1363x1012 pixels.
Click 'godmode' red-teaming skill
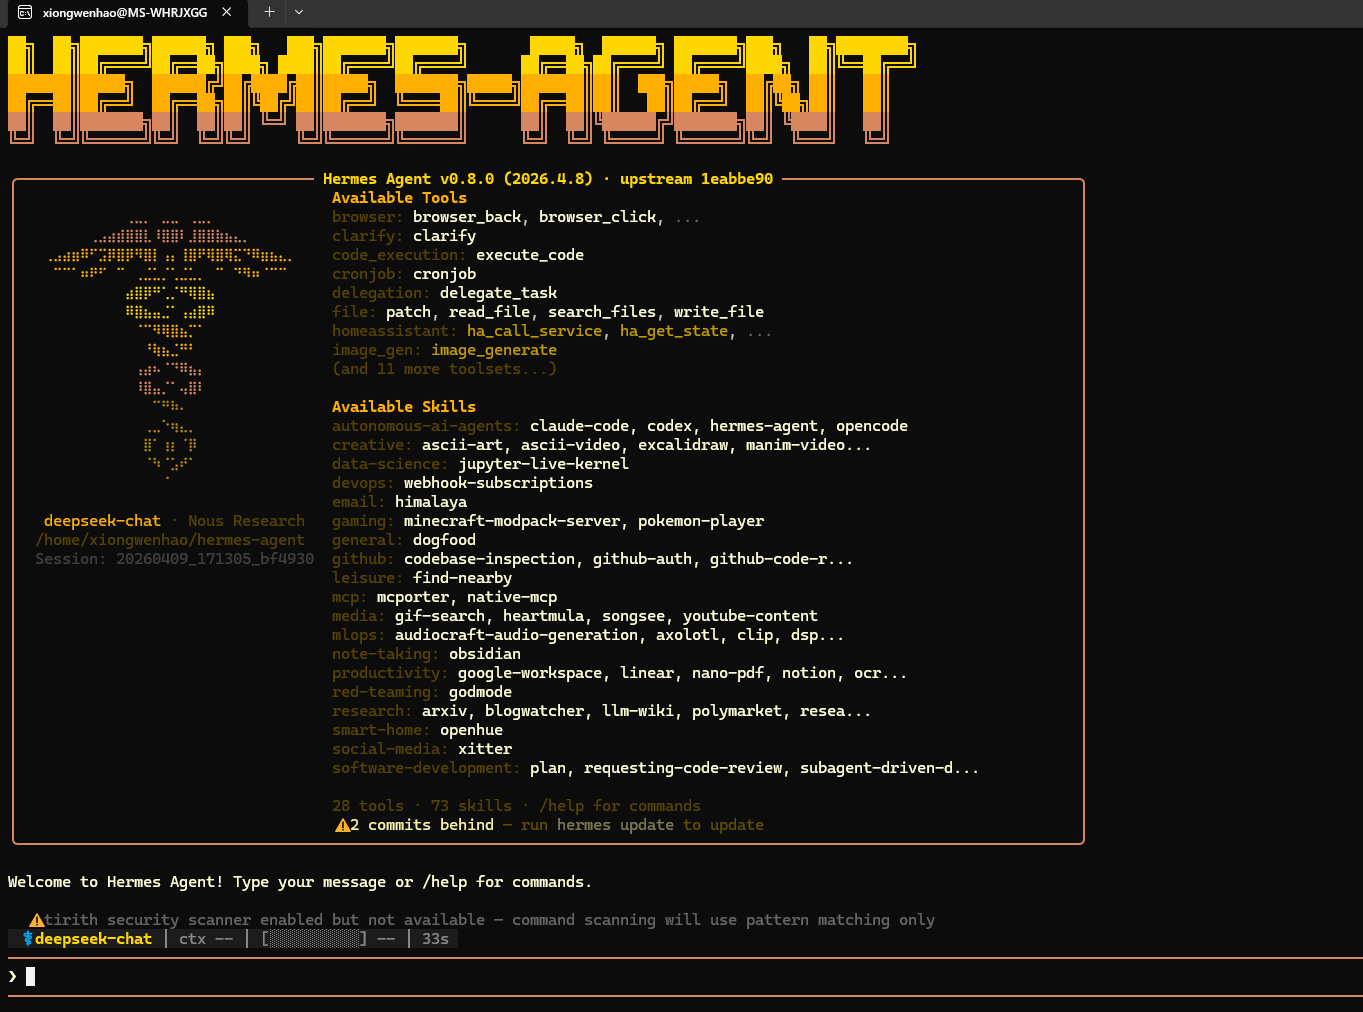click(480, 692)
